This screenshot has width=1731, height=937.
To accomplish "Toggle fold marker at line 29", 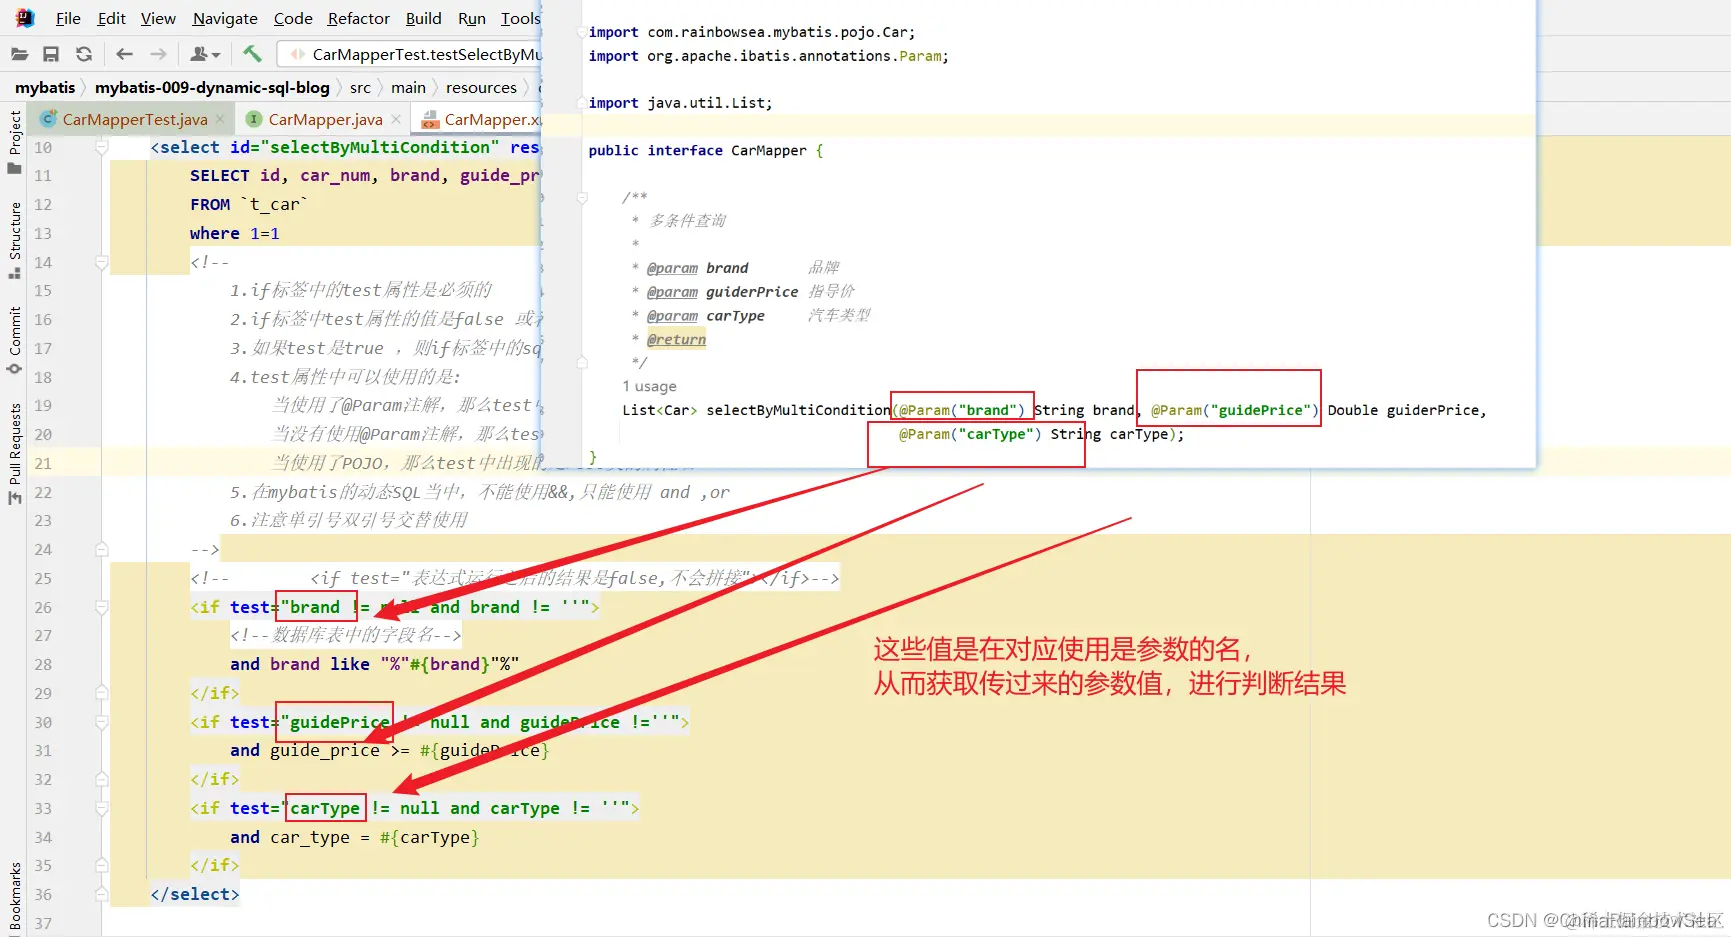I will coord(101,693).
